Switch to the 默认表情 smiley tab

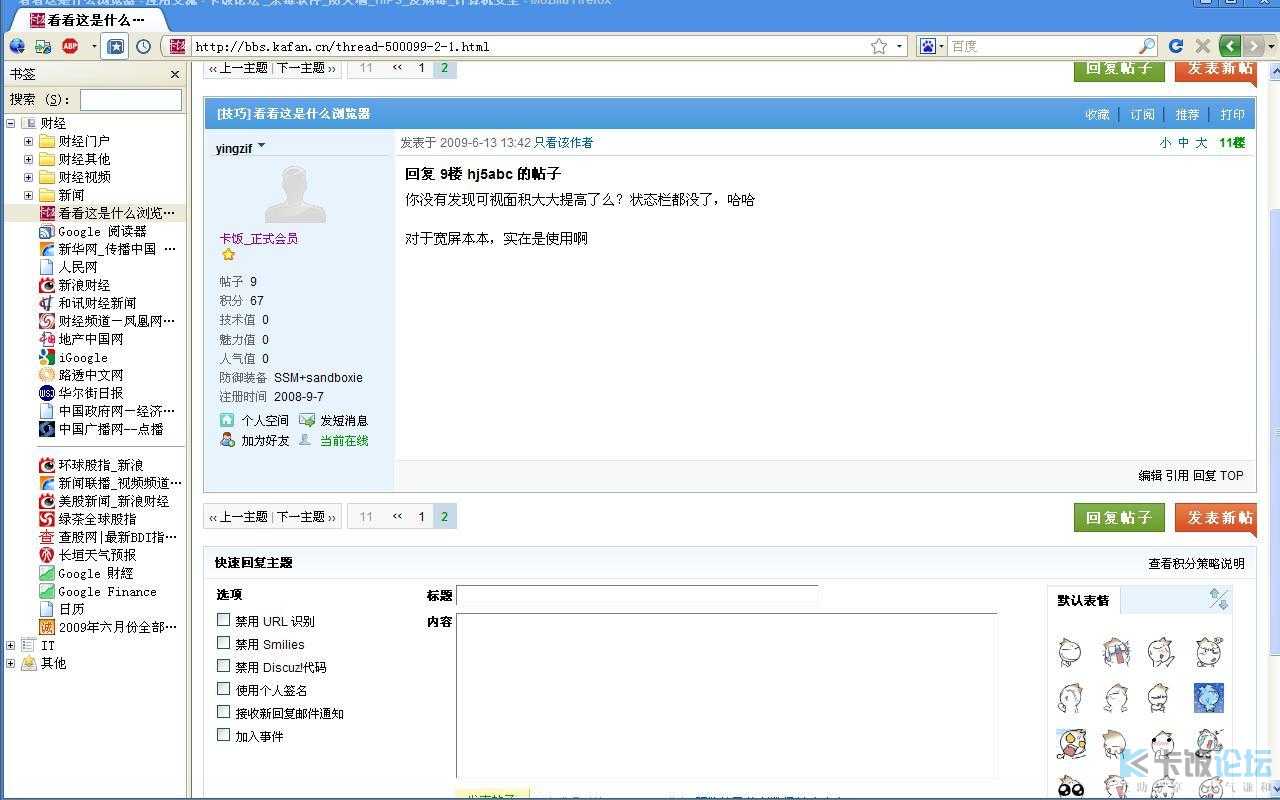[x=1084, y=600]
